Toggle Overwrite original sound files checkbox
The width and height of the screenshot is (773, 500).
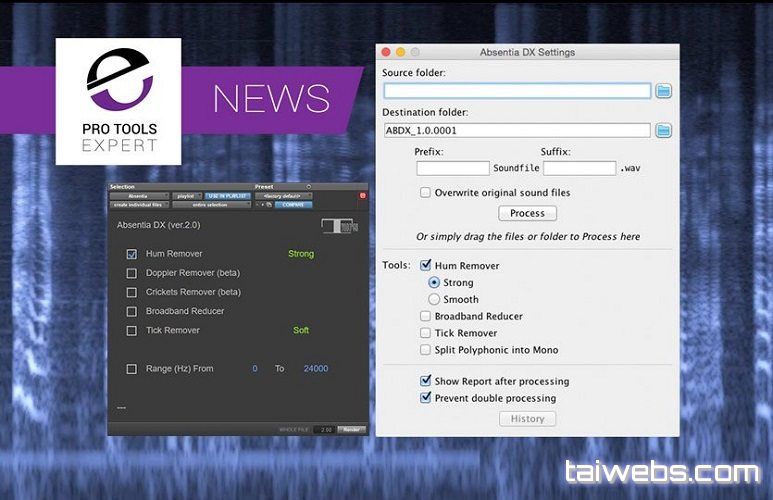click(425, 193)
